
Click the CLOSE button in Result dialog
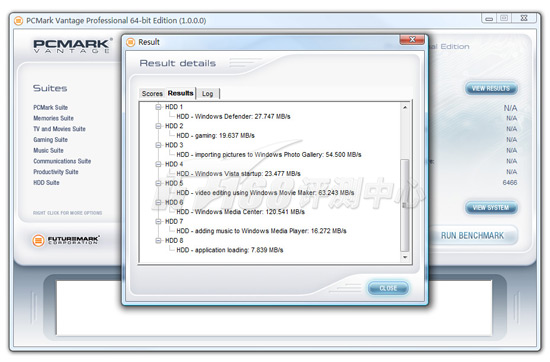point(388,288)
